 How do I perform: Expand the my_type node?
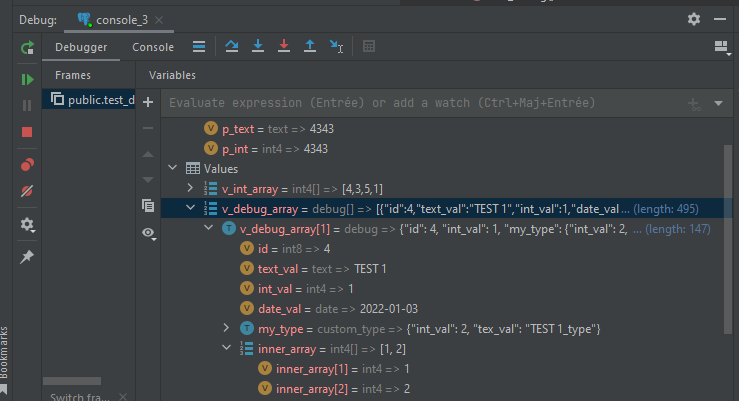226,328
